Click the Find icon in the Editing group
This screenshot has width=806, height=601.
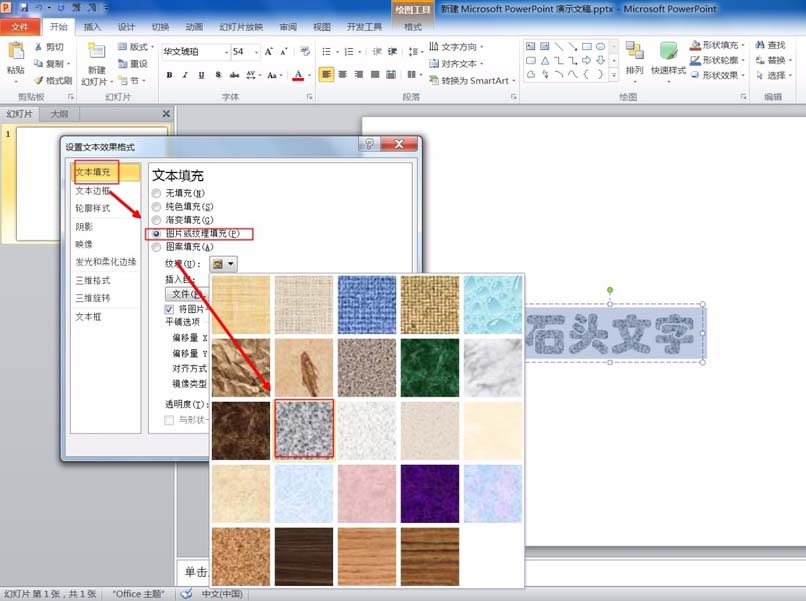(x=778, y=45)
